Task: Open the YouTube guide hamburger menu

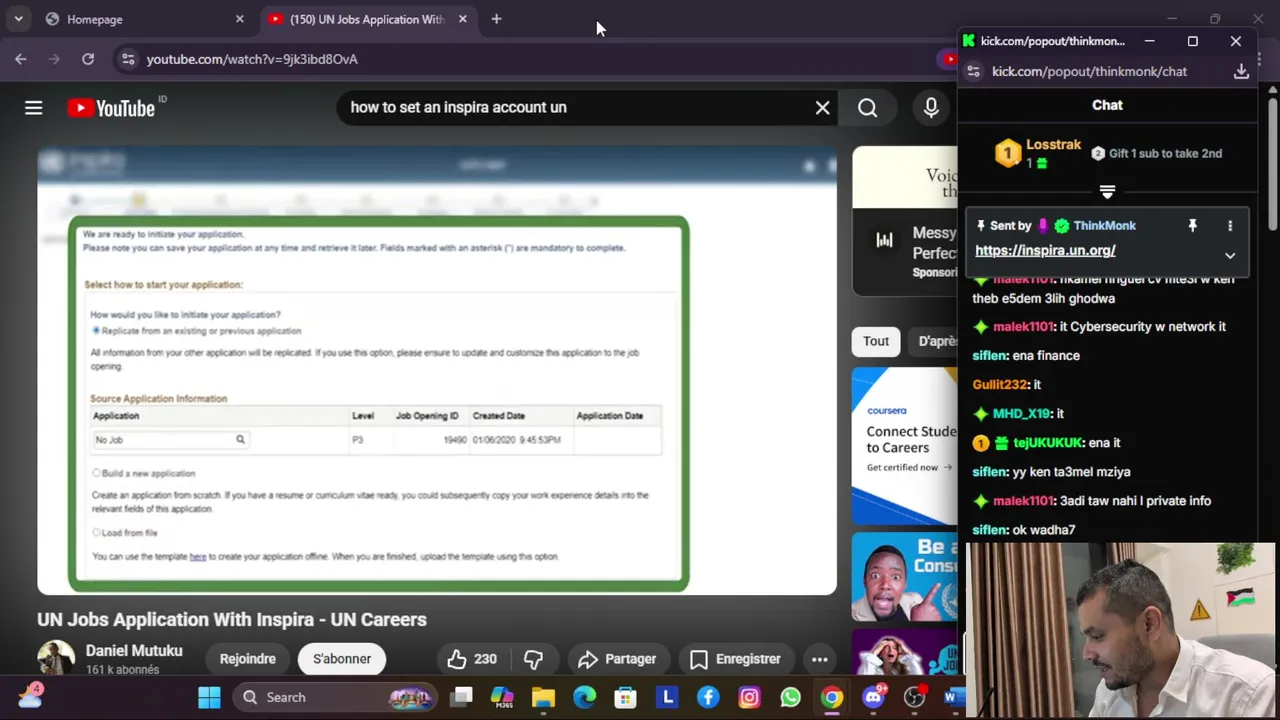Action: tap(34, 108)
